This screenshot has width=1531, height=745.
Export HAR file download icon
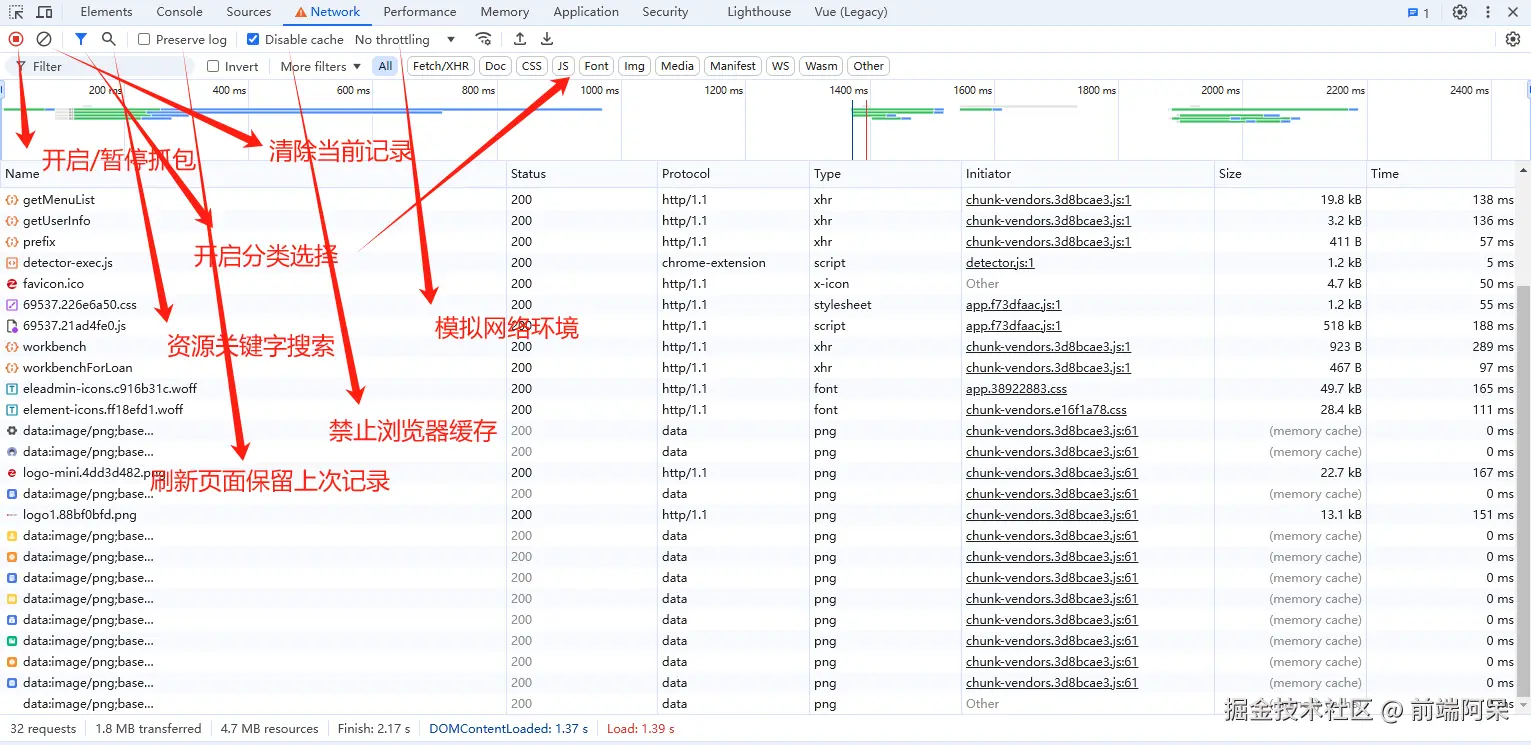point(547,39)
